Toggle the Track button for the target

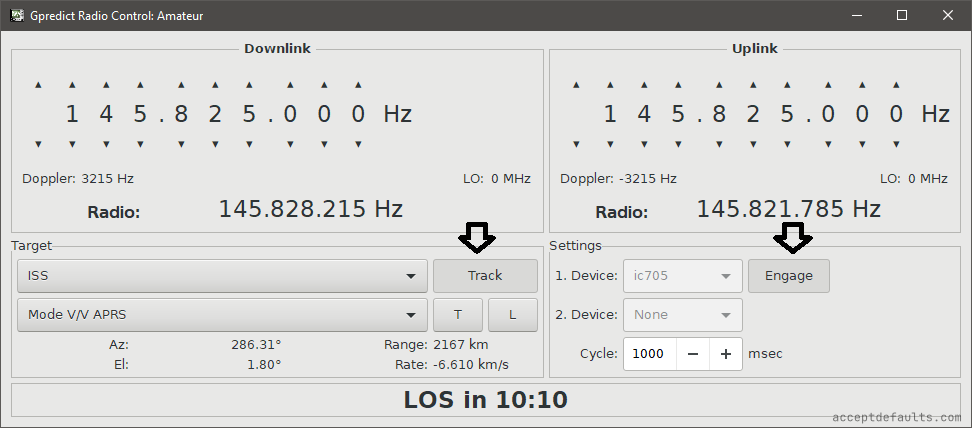[x=485, y=275]
